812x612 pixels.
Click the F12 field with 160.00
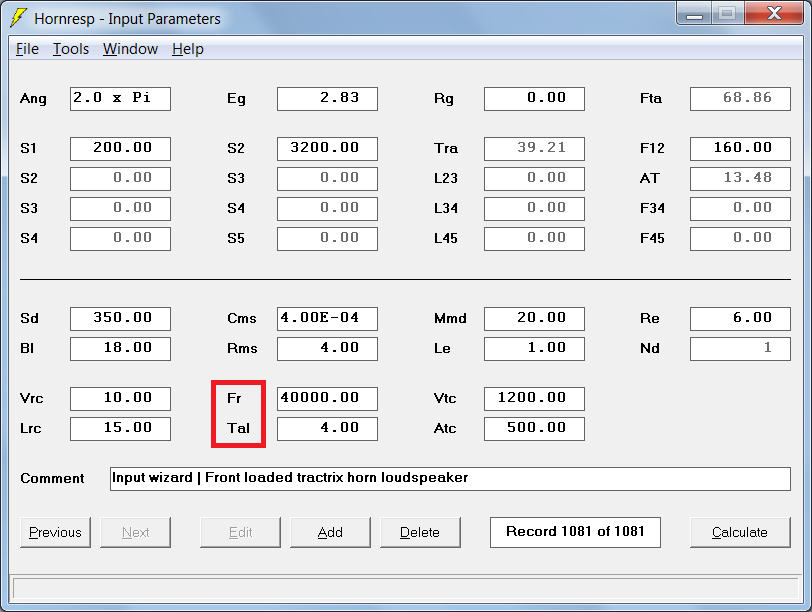[740, 149]
